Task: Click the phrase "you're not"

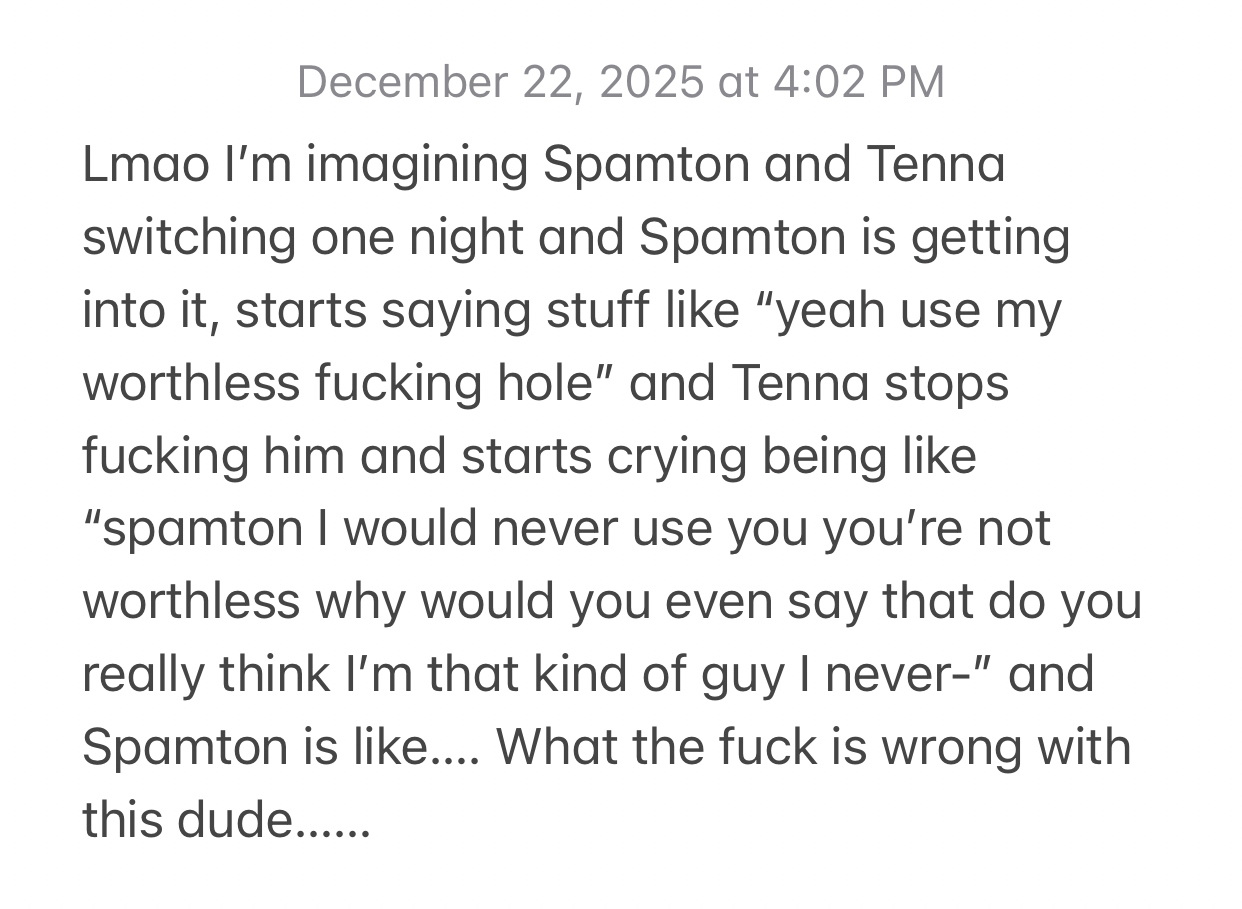Action: click(x=937, y=529)
